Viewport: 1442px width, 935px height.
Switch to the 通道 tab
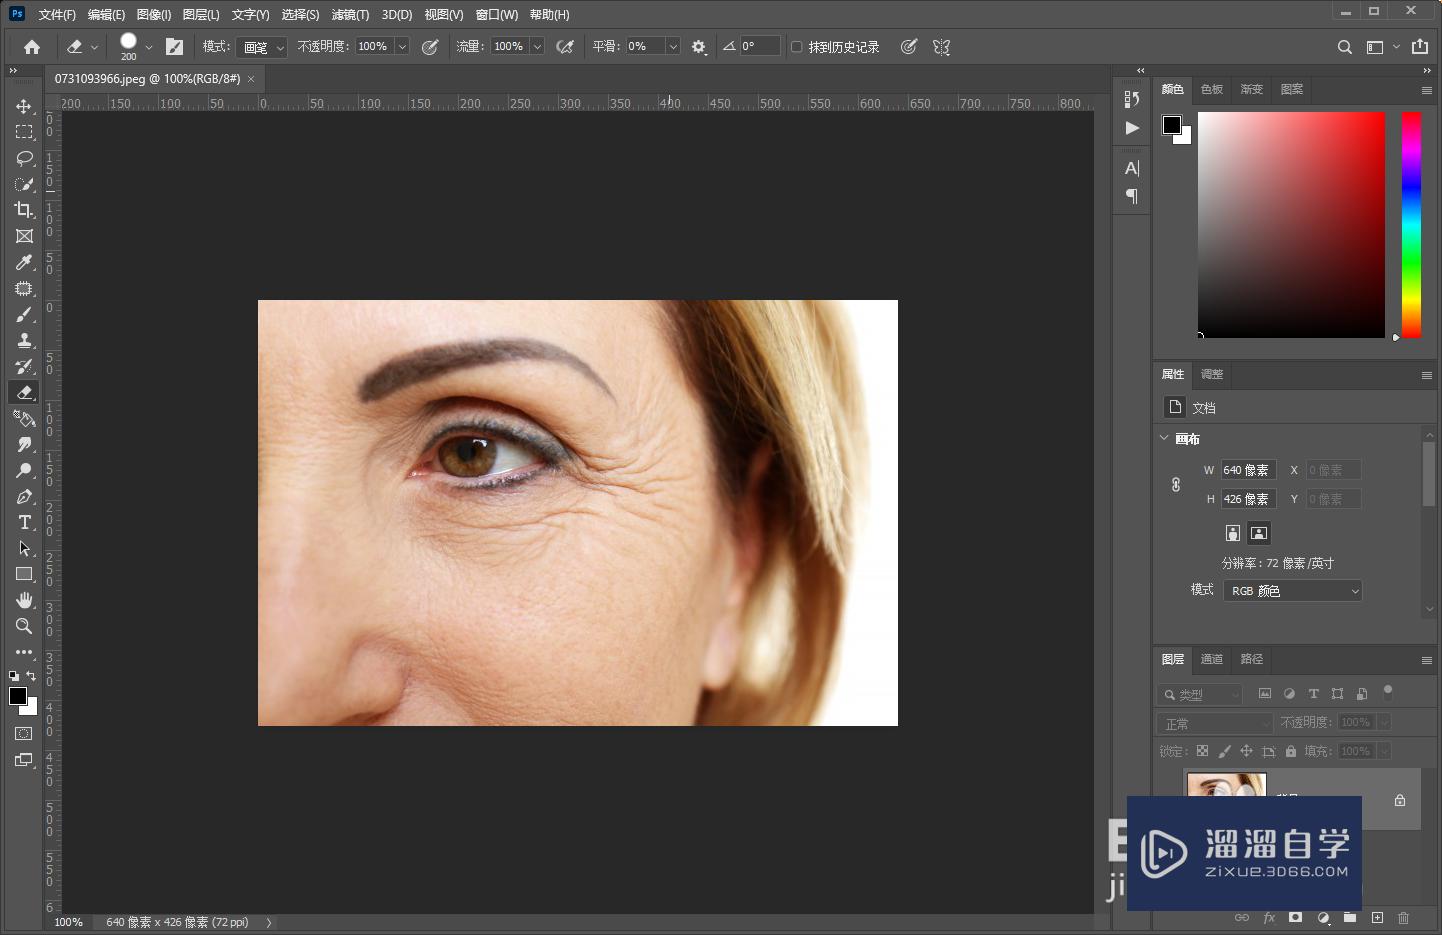tap(1212, 659)
